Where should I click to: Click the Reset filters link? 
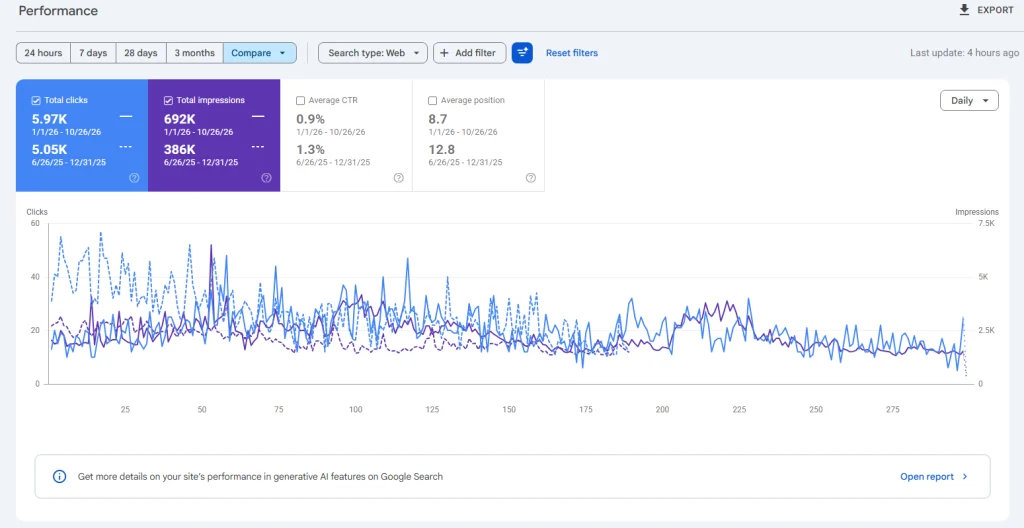click(x=571, y=53)
